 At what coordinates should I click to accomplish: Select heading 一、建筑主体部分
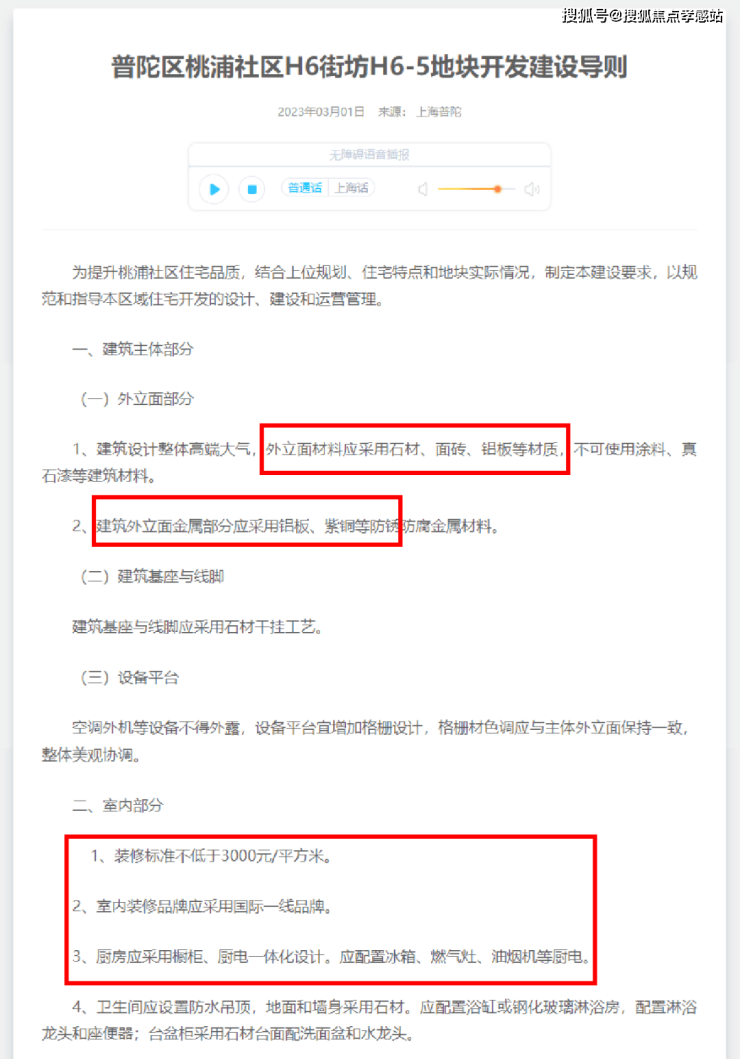click(x=133, y=349)
